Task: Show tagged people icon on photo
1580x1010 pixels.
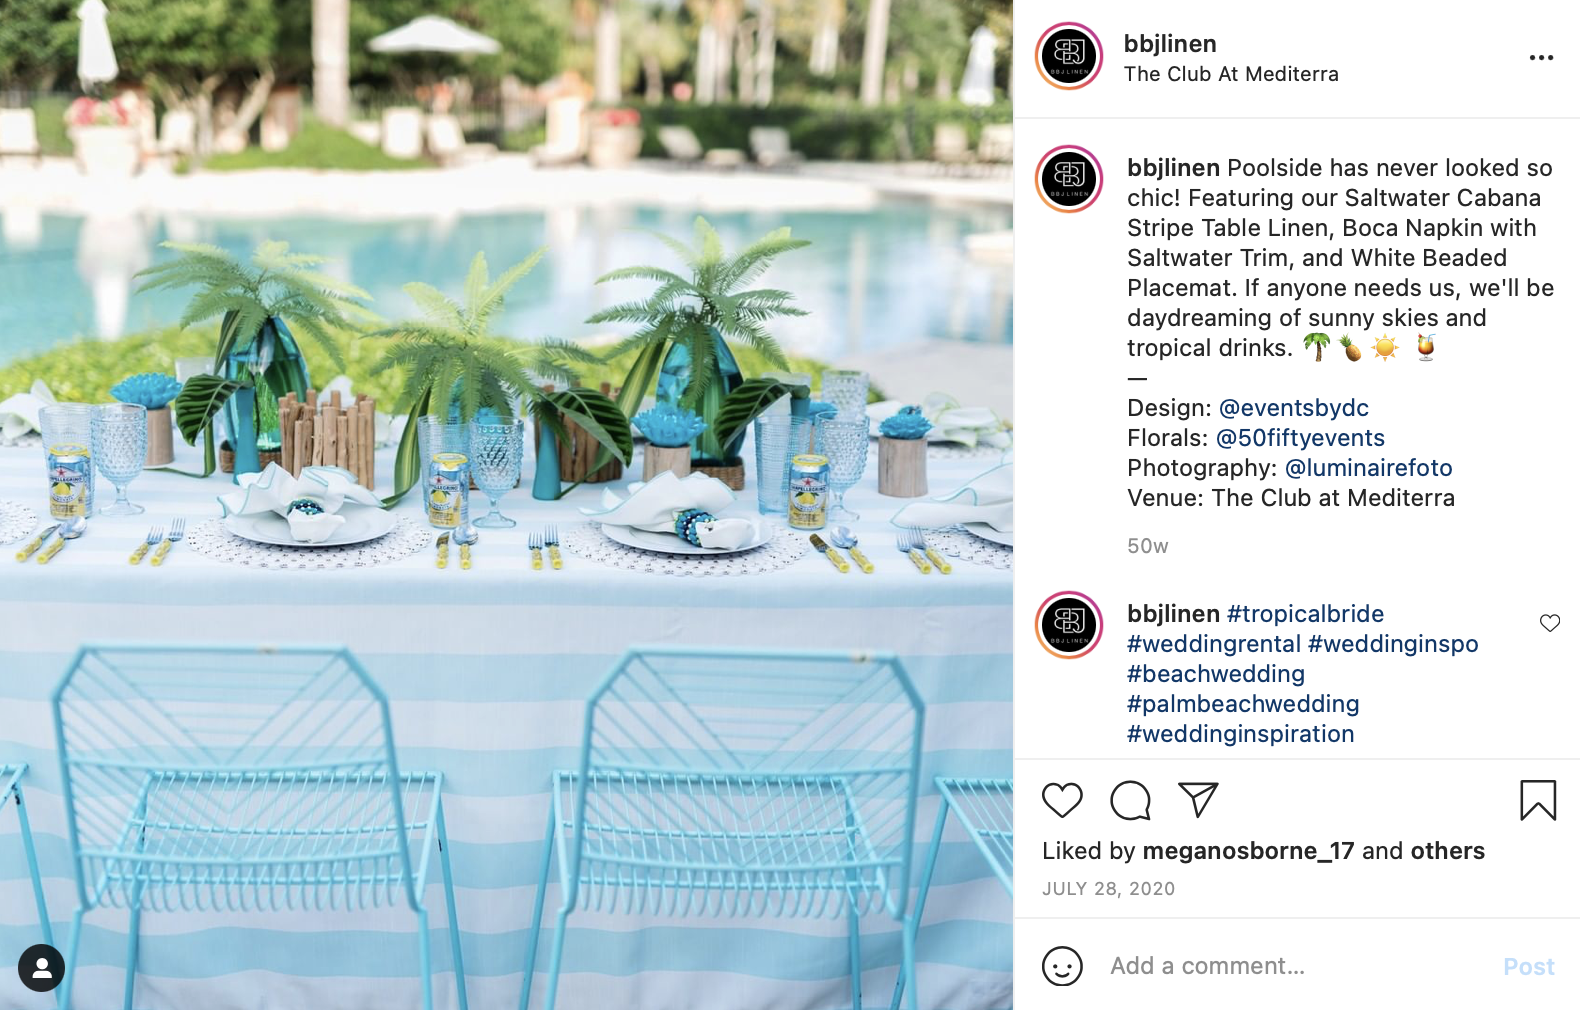Action: (41, 968)
